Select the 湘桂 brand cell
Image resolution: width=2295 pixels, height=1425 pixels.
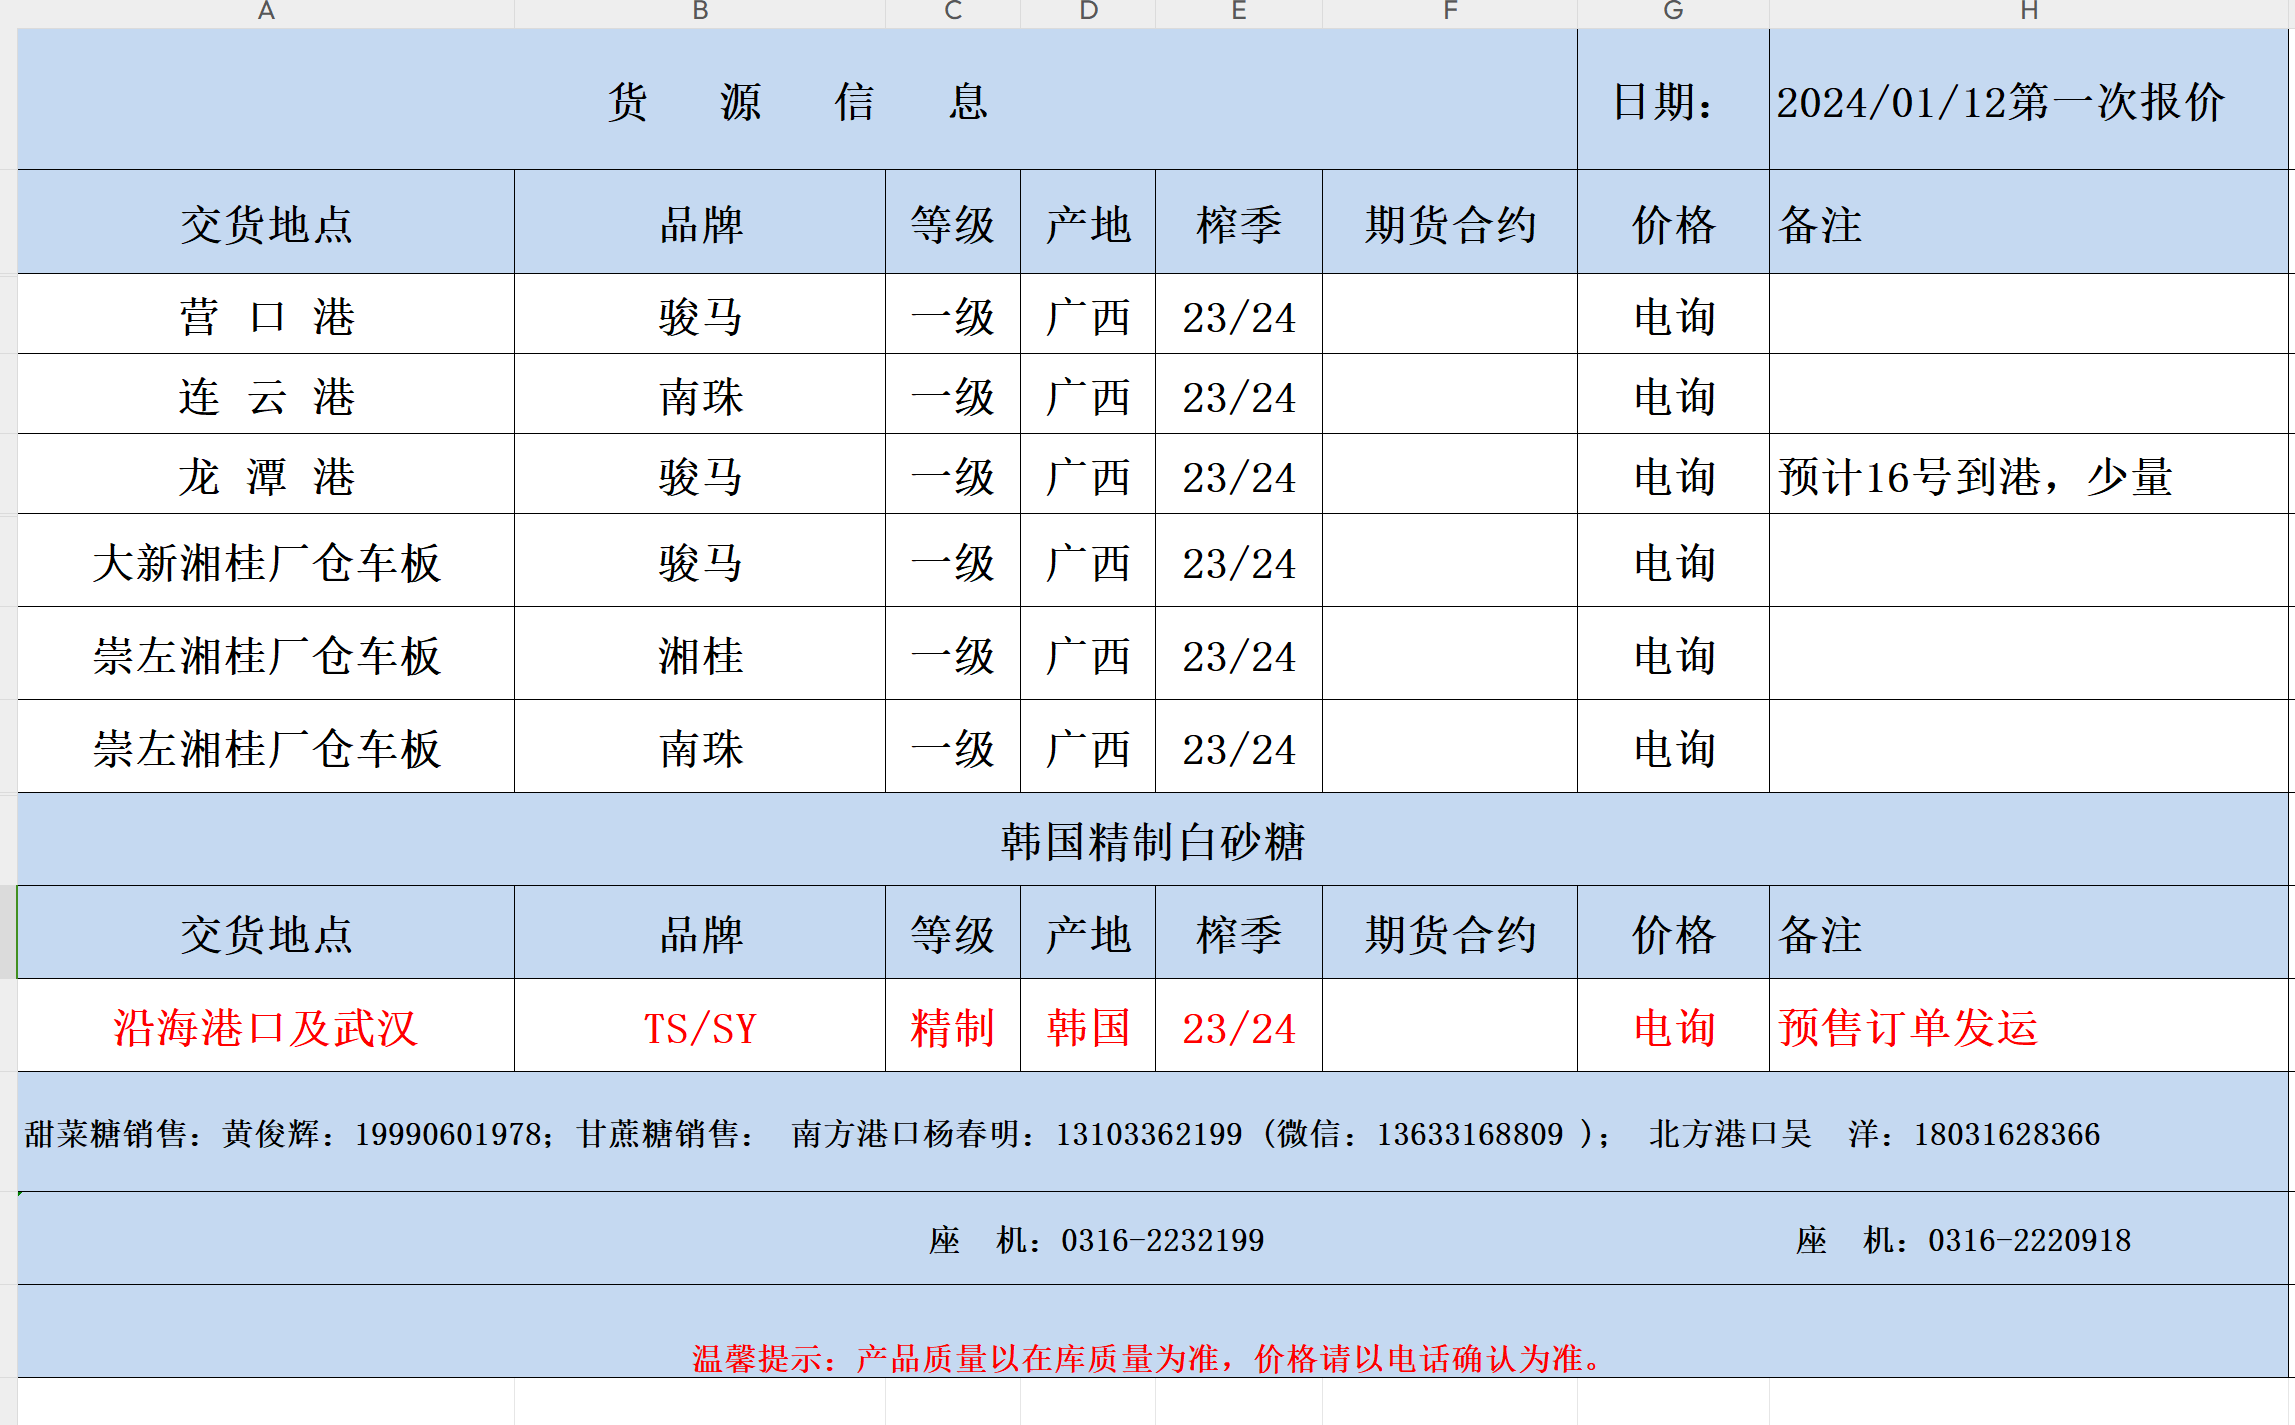tap(700, 656)
